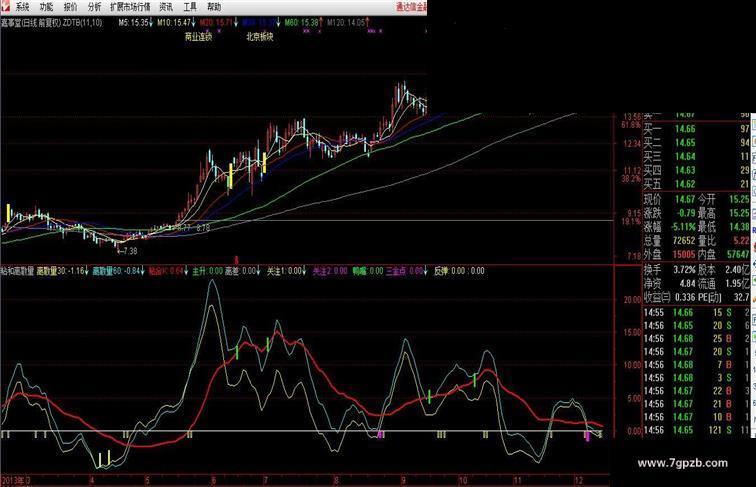
Task: Open the 资讯 menu
Action: tap(166, 6)
